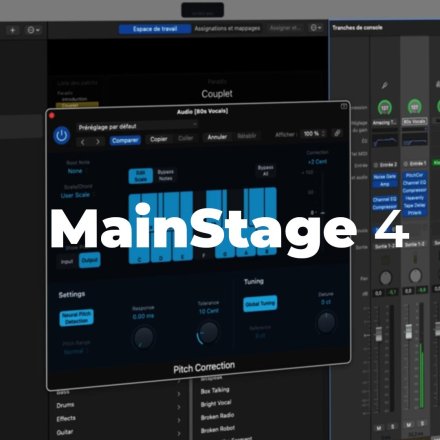Open the Root Note None menu

click(75, 171)
